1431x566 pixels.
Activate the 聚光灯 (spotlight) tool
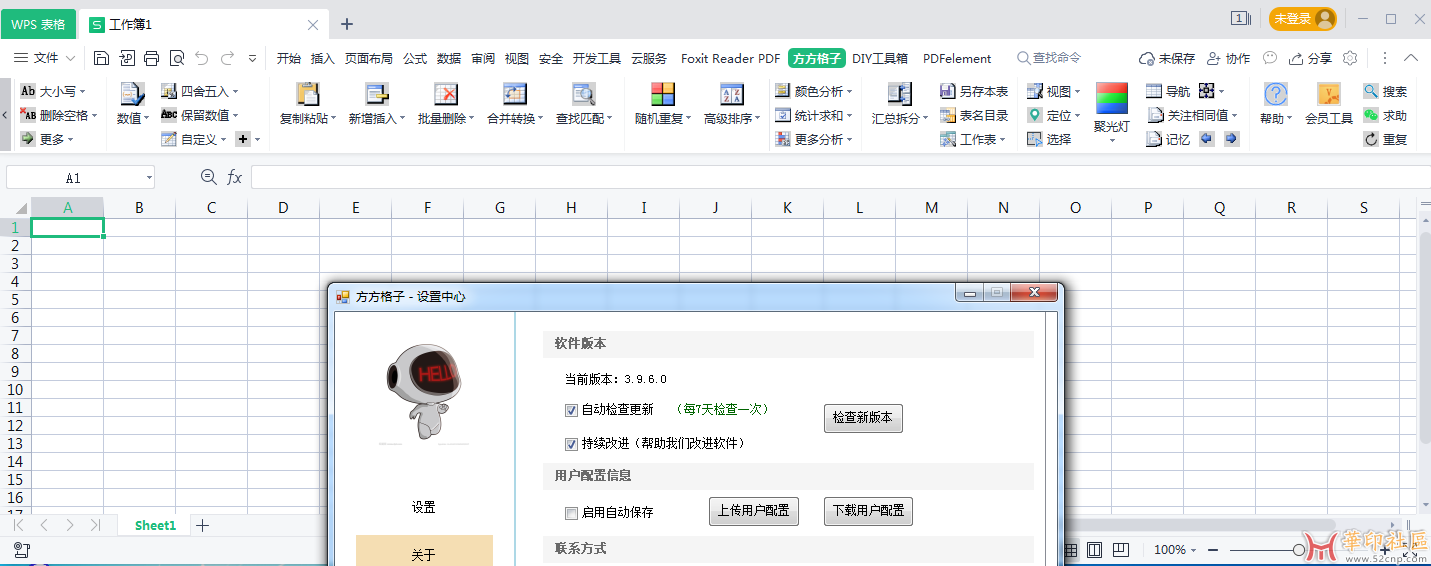(1112, 113)
